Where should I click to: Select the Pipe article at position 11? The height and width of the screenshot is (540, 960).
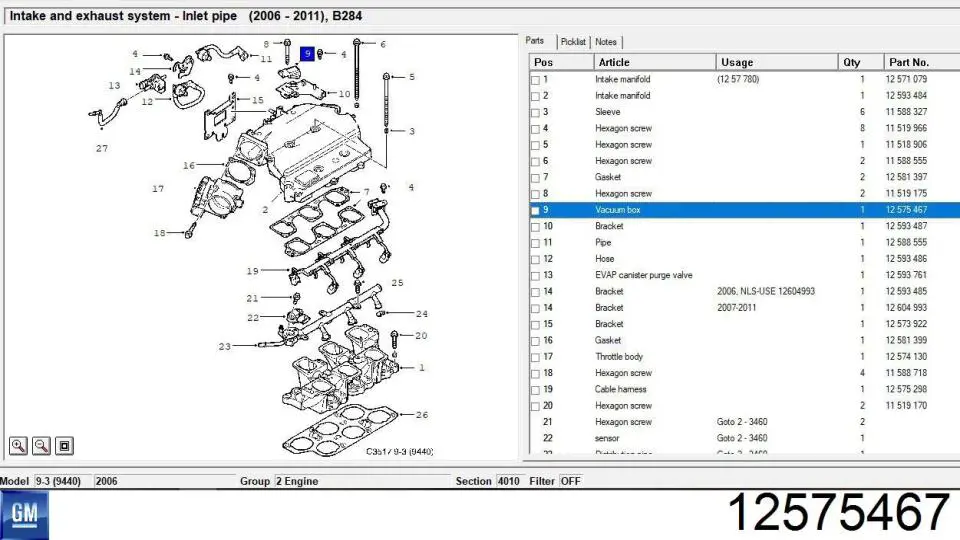click(x=603, y=242)
